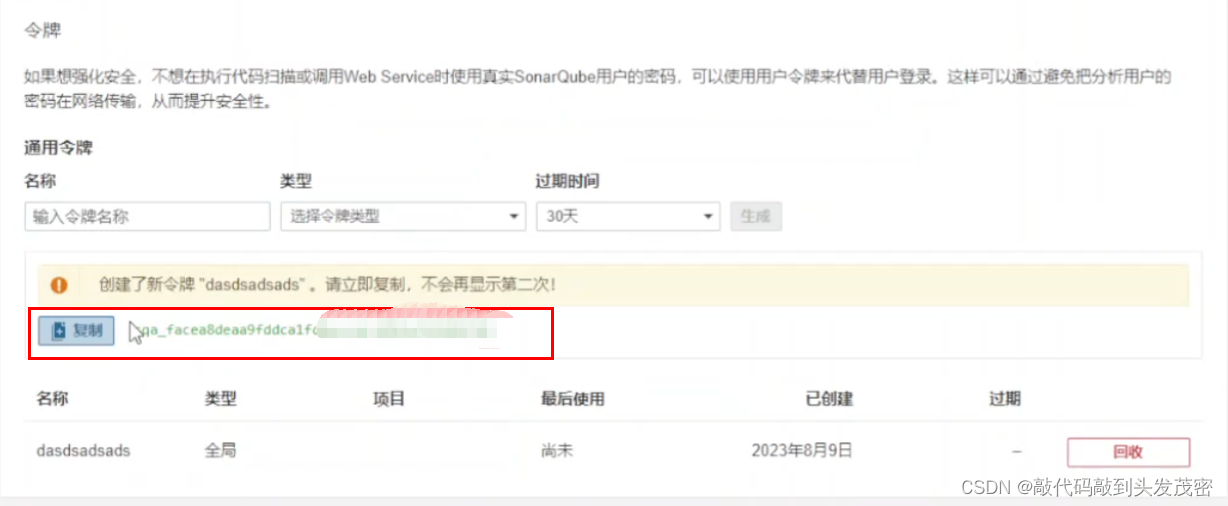Viewport: 1228px width, 506px height.
Task: Click the 通用令牌 section heading
Action: pyautogui.click(x=58, y=148)
